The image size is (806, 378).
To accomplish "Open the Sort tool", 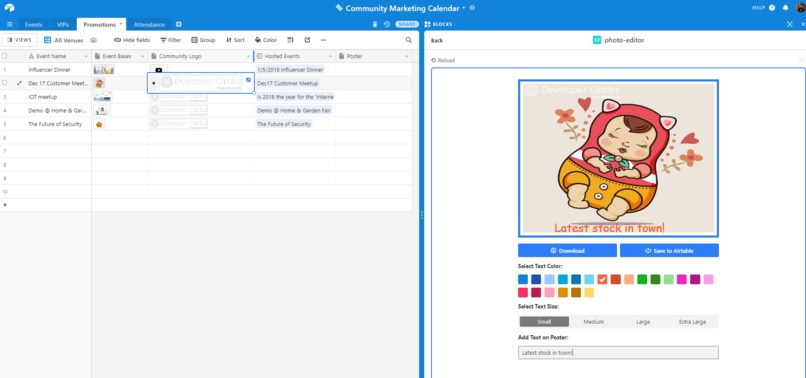I will pyautogui.click(x=235, y=40).
